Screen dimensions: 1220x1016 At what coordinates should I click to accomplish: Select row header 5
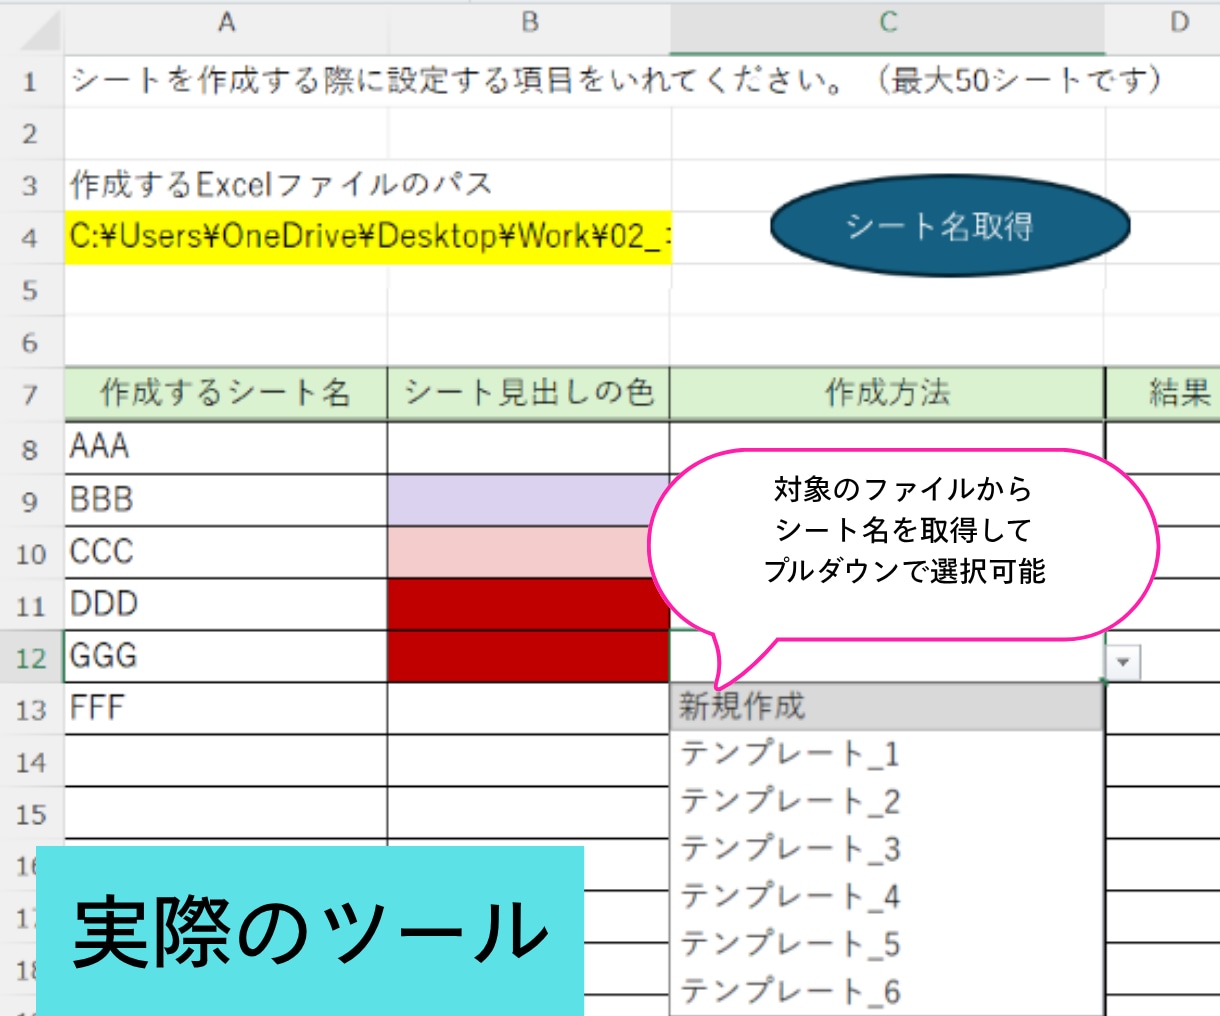click(x=31, y=290)
